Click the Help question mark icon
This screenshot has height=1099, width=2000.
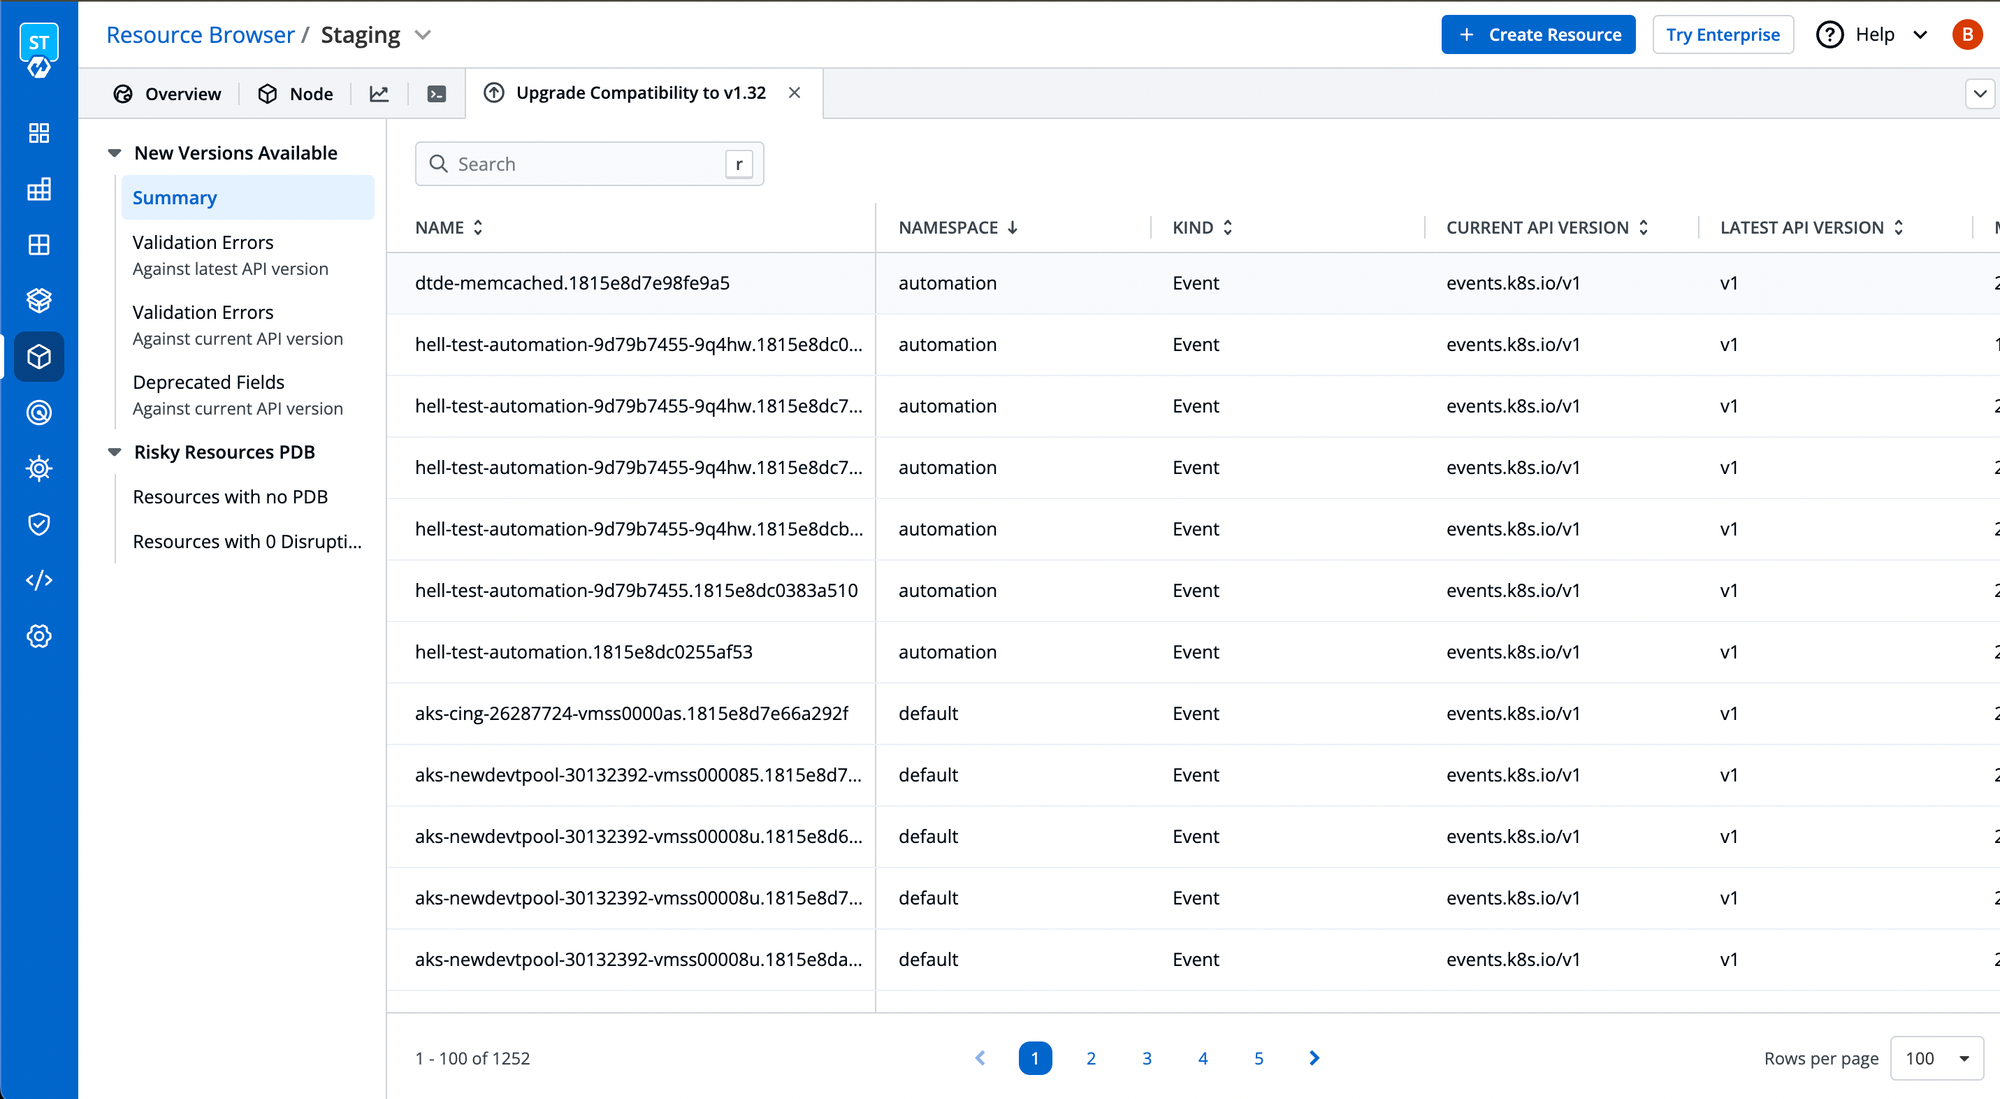[1830, 35]
